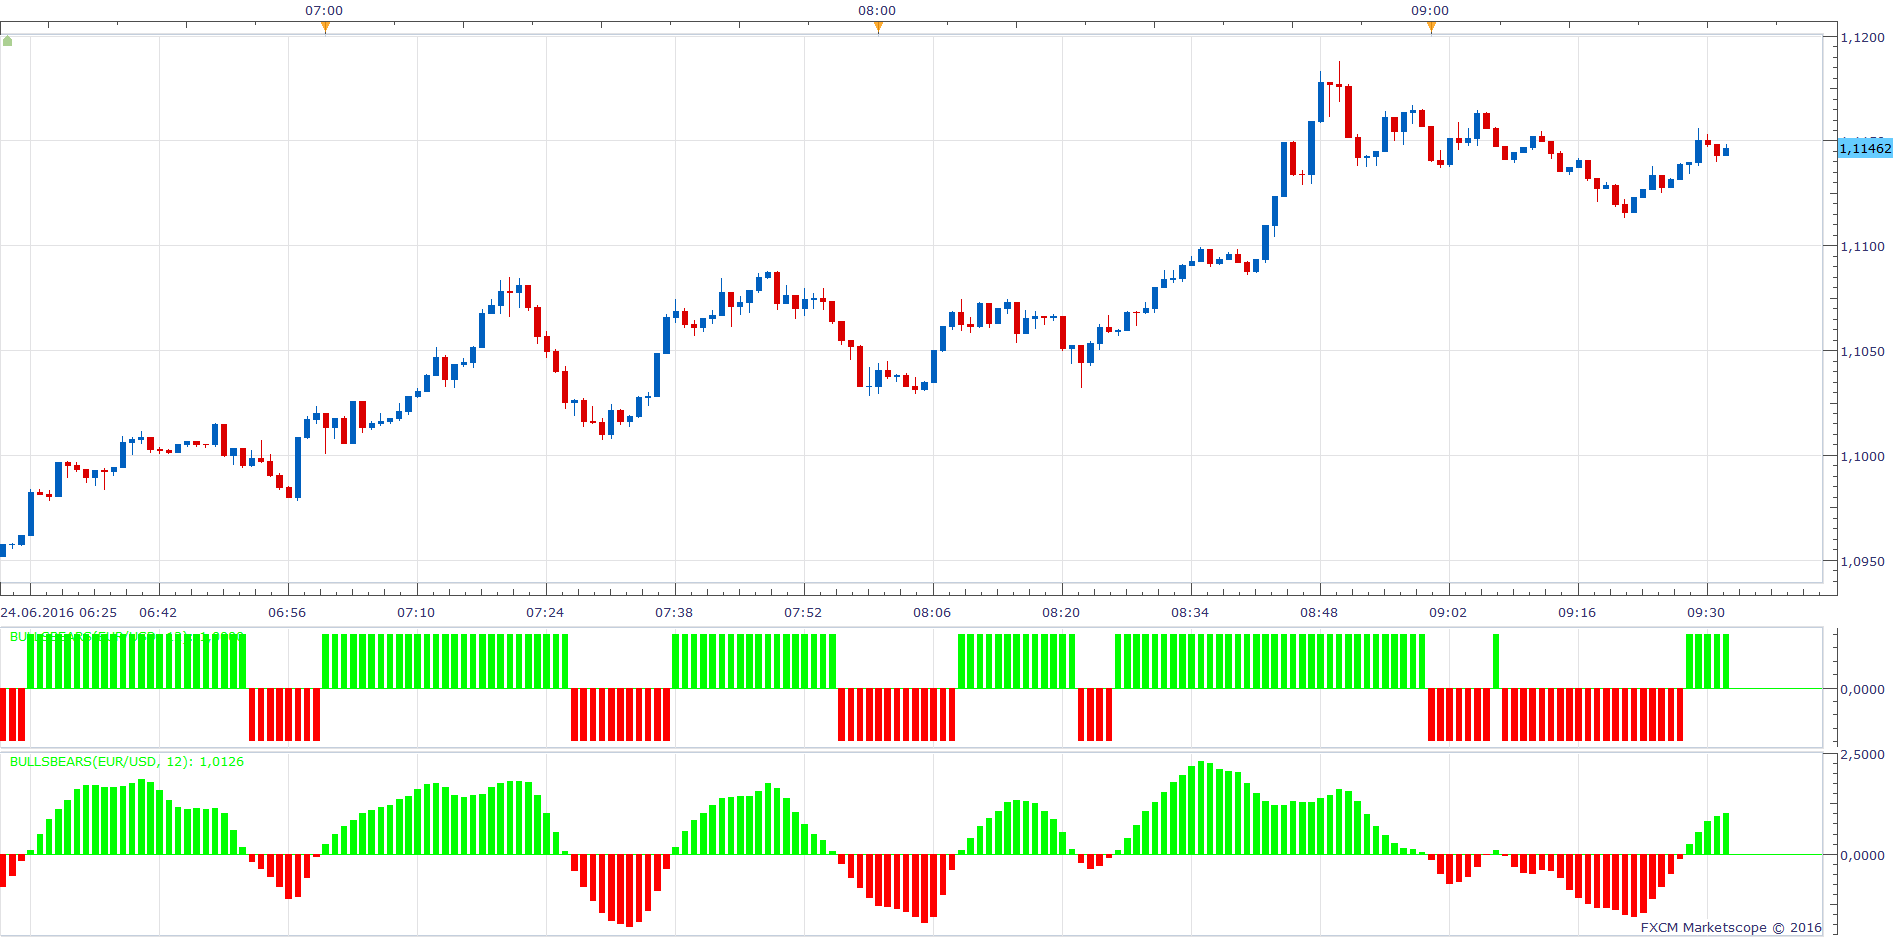Click the 08:34 time axis label
This screenshot has width=1903, height=937.
1190,612
